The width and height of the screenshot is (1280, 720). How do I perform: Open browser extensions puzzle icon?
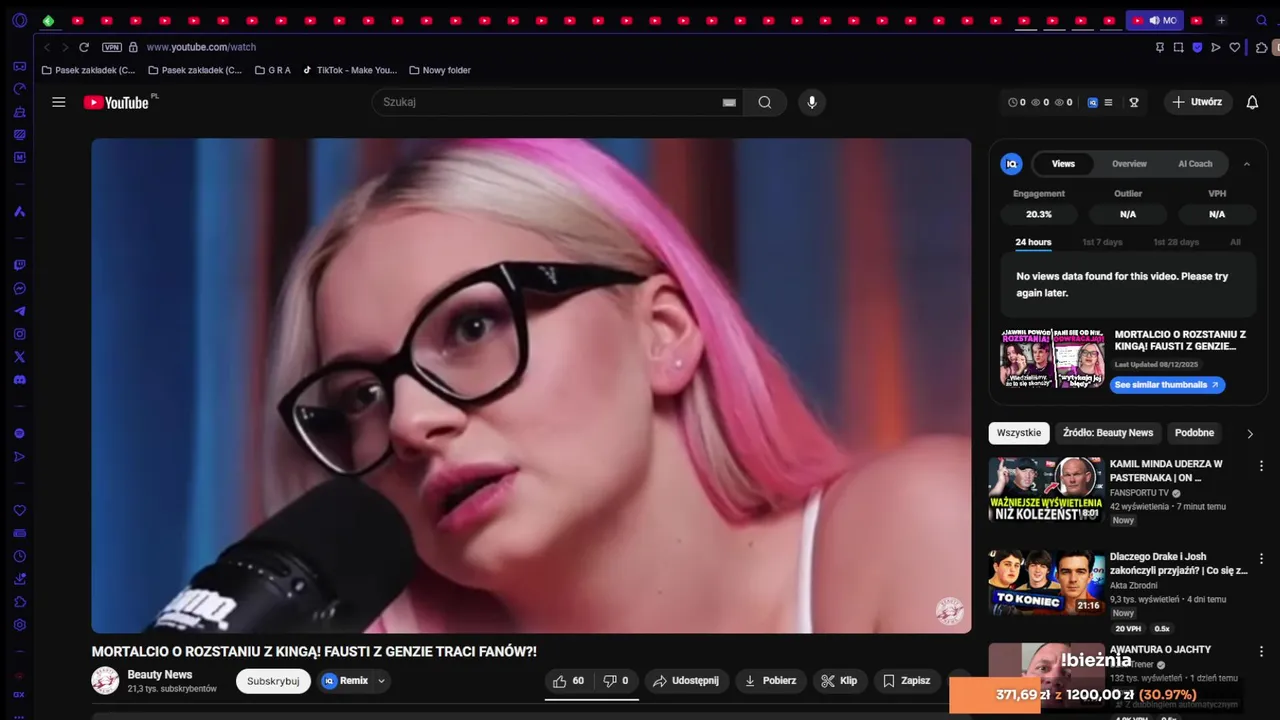click(x=1262, y=47)
